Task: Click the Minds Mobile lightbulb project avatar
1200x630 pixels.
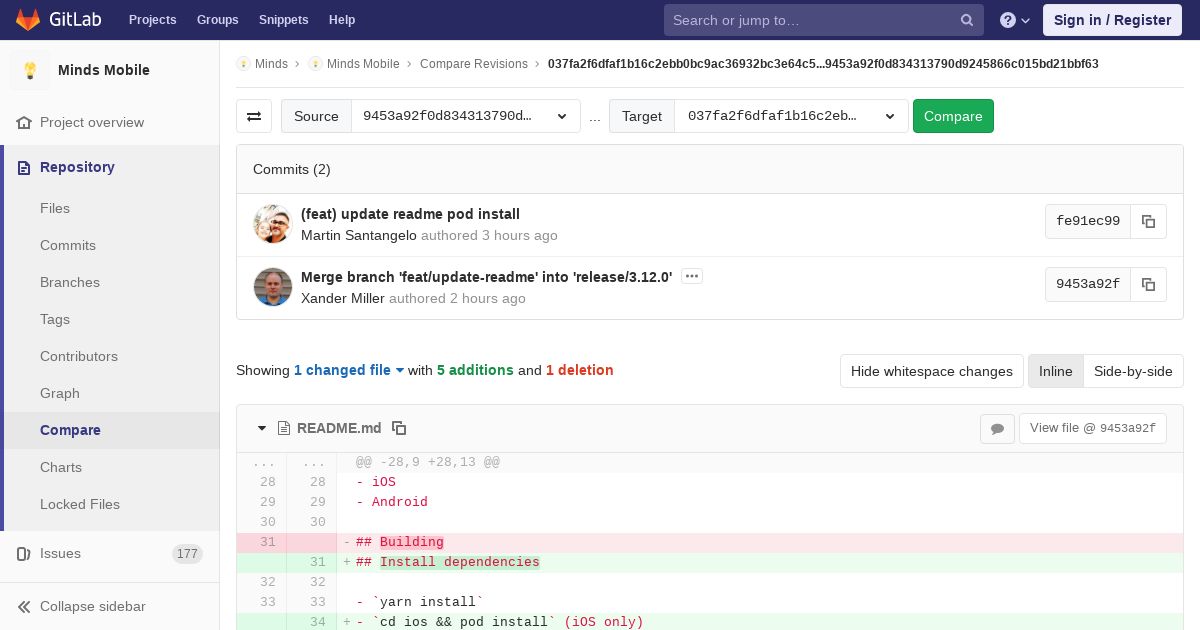Action: coord(30,70)
